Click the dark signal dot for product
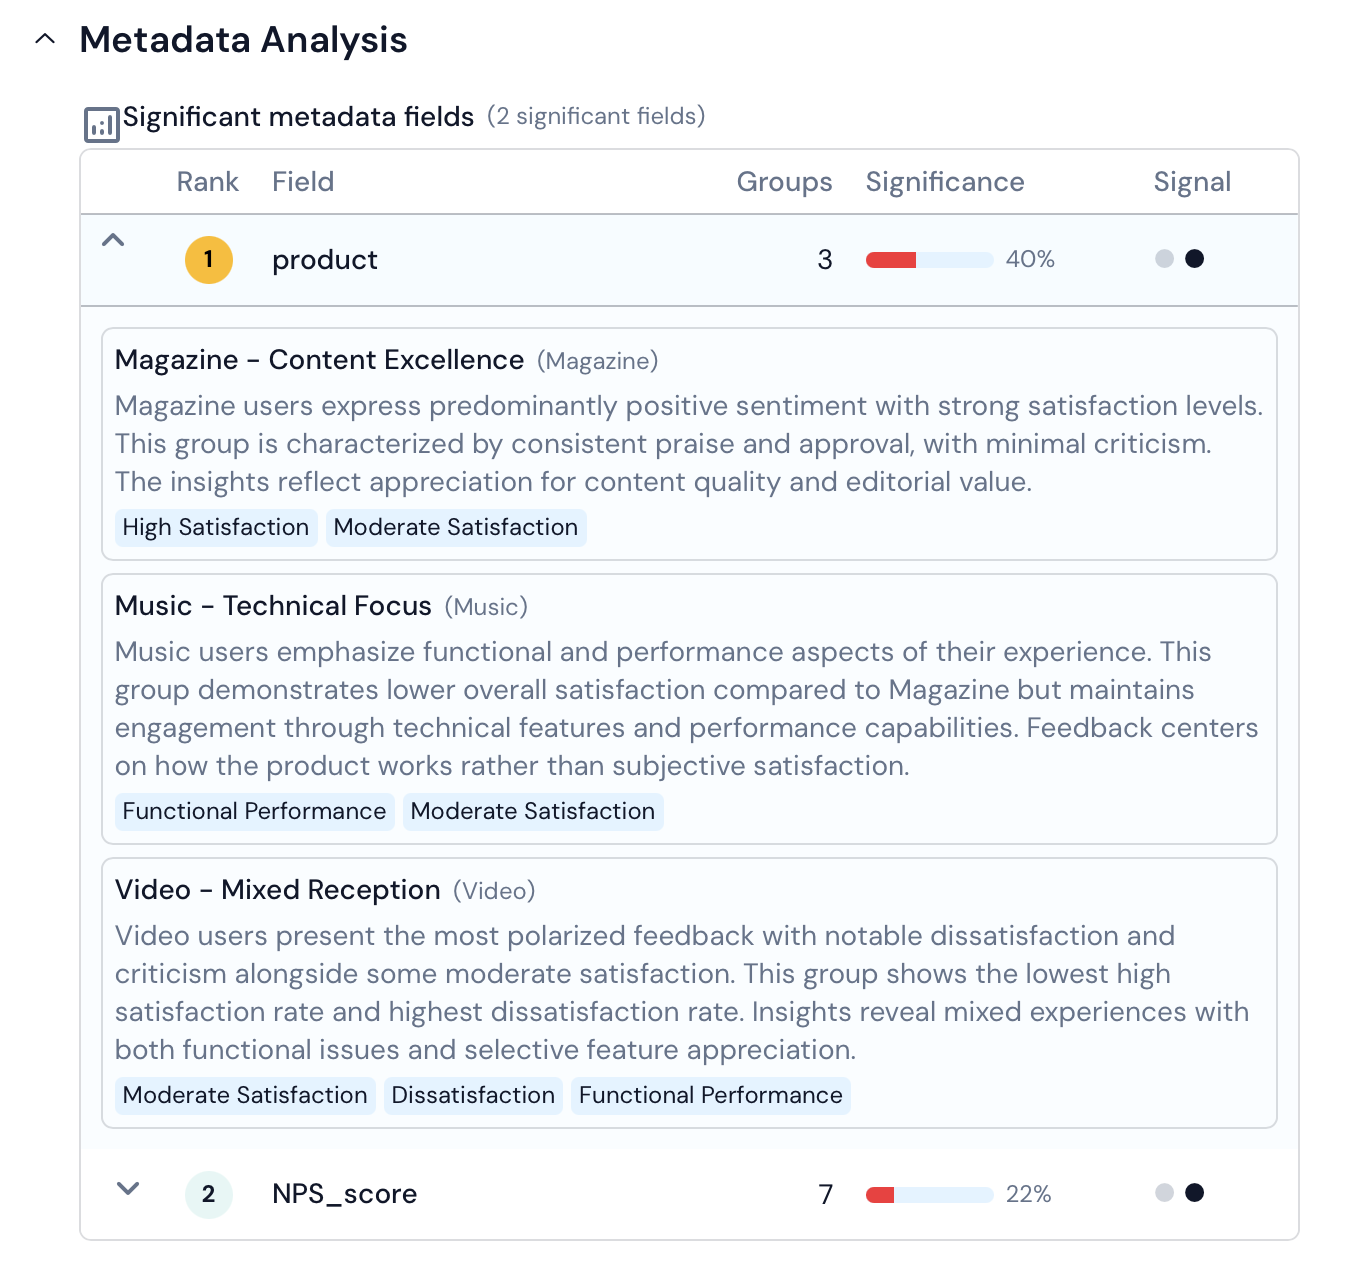This screenshot has height=1268, width=1346. pos(1194,259)
